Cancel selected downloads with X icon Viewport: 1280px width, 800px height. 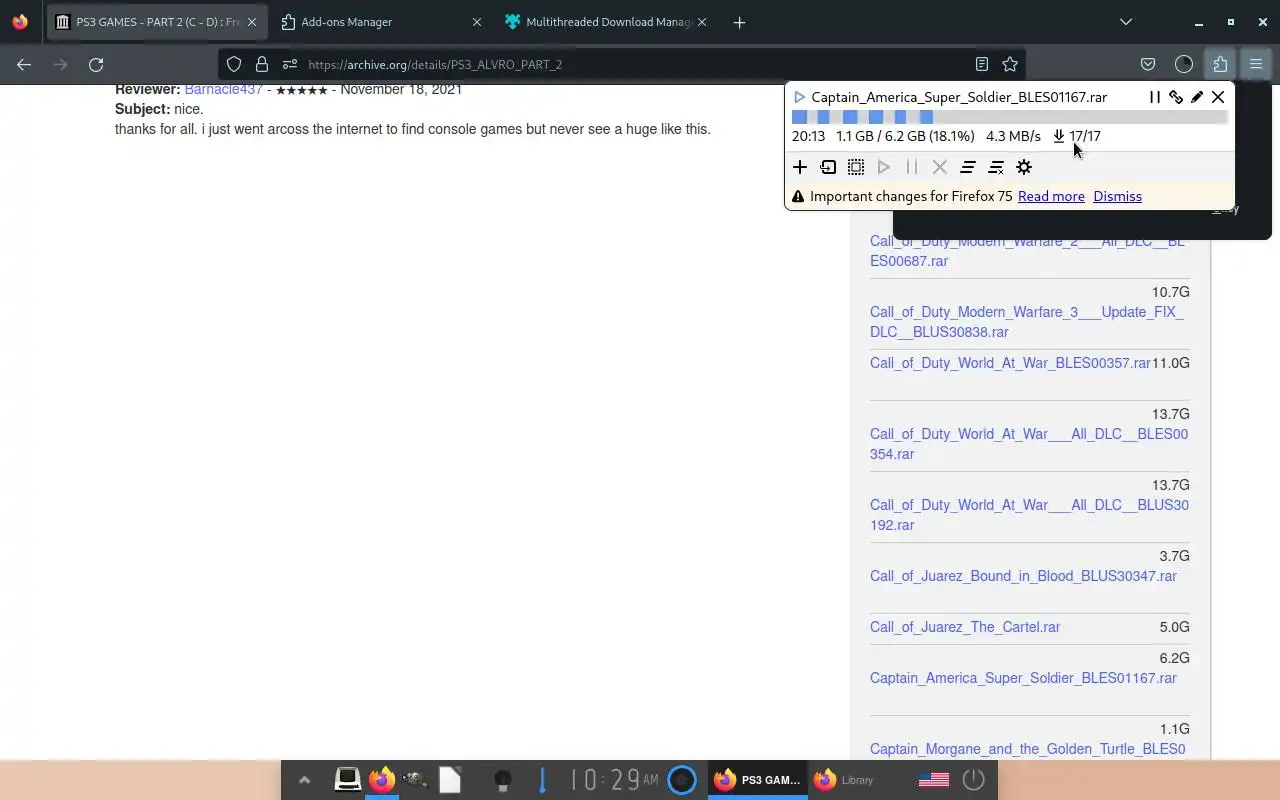pos(940,167)
